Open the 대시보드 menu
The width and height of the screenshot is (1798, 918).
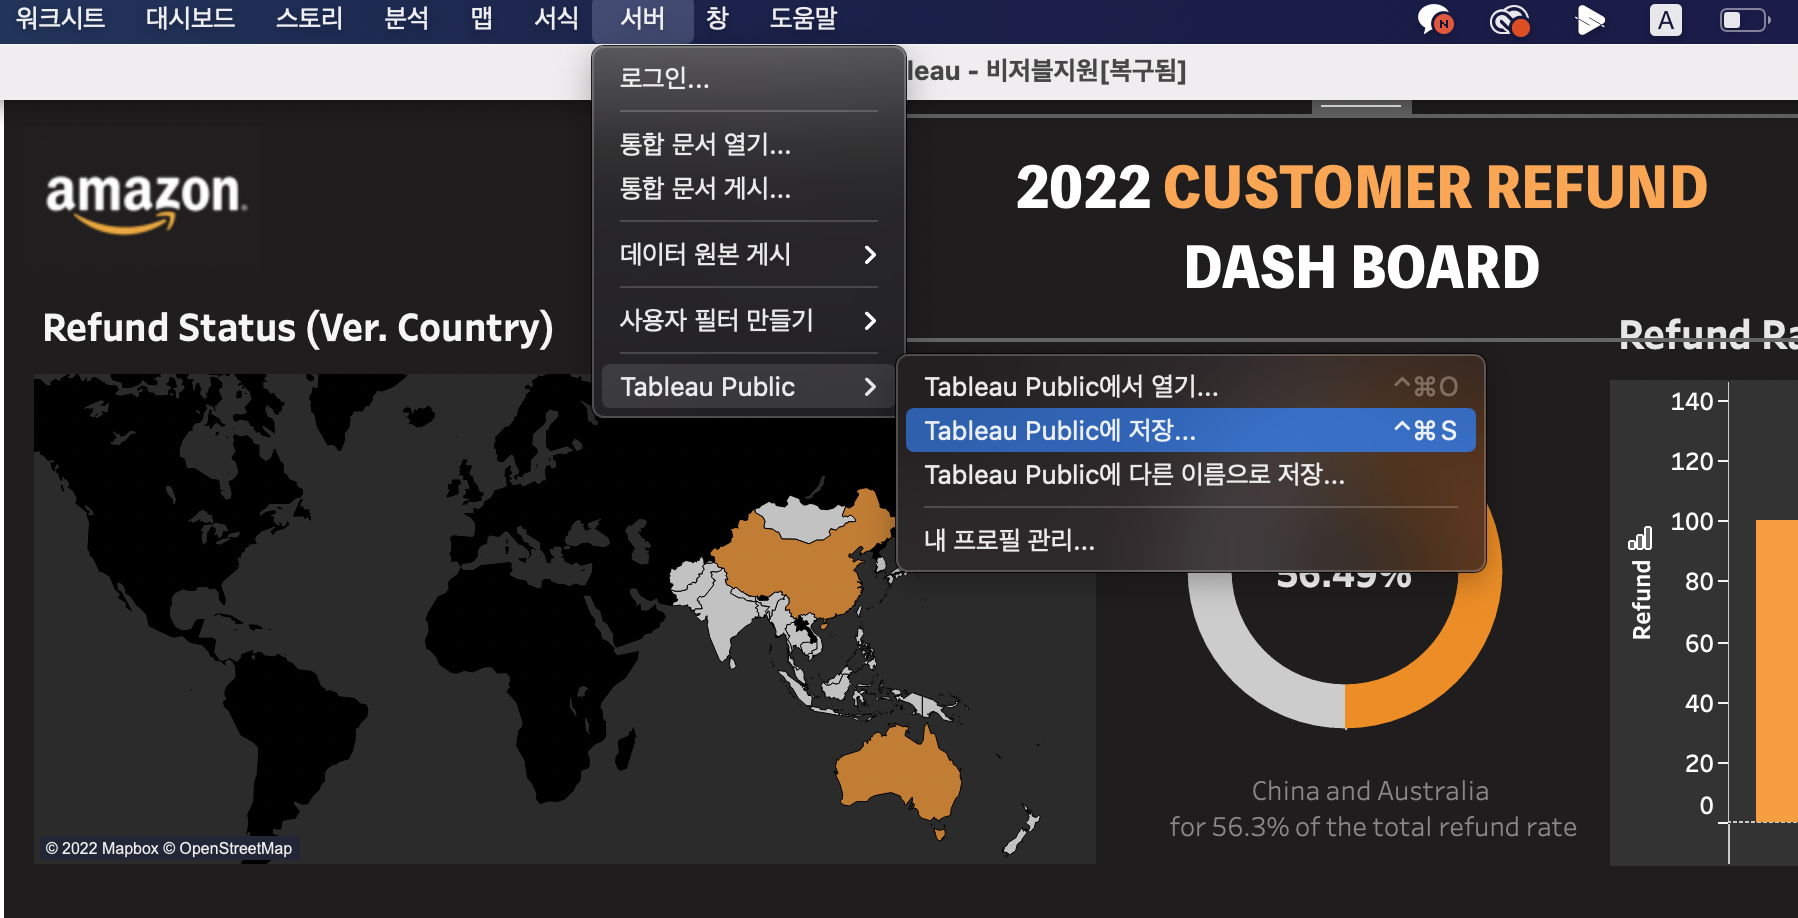(x=190, y=18)
